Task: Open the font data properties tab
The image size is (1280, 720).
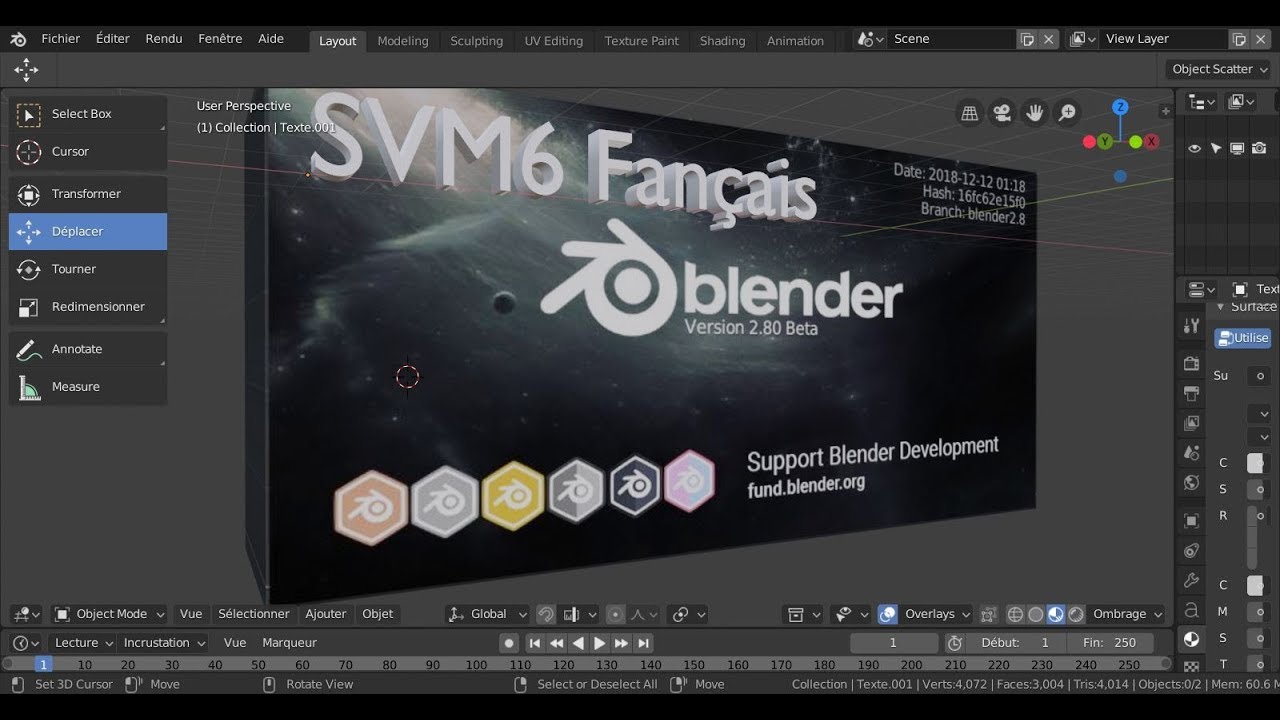Action: click(1191, 610)
